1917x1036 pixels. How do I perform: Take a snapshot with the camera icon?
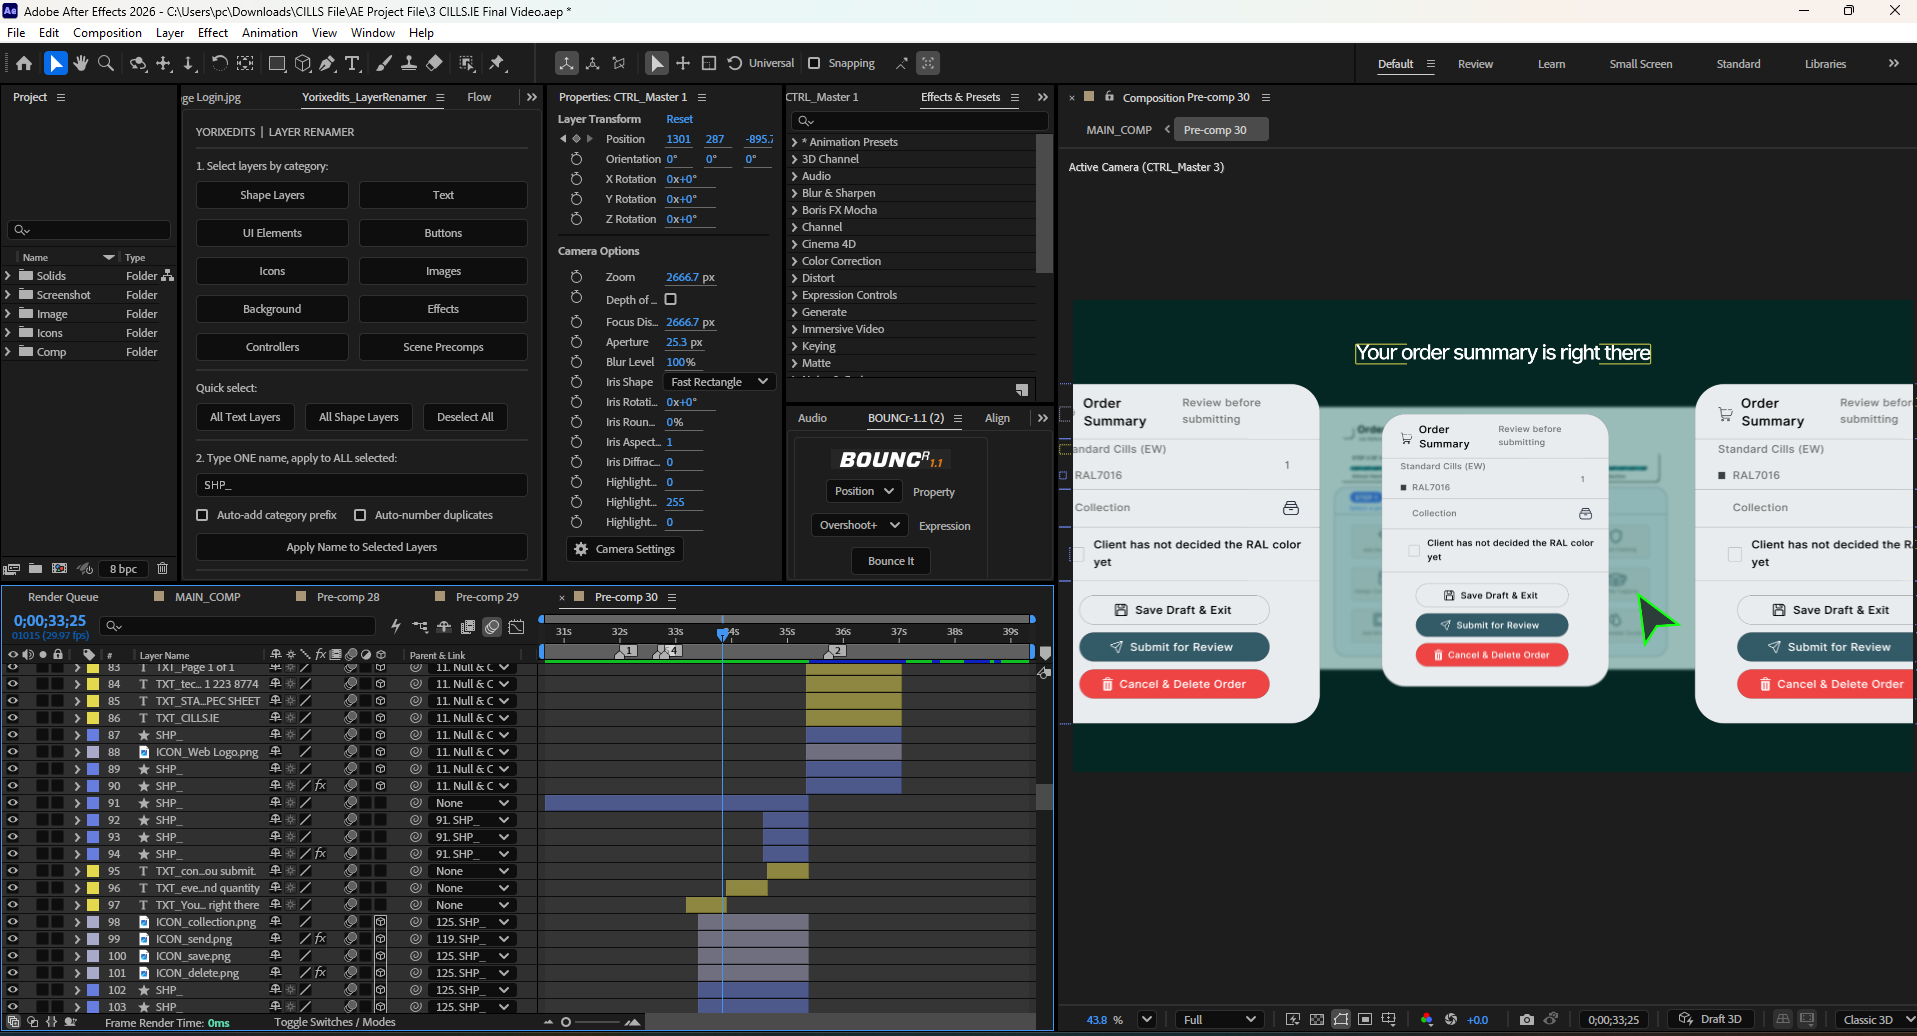click(1526, 1019)
